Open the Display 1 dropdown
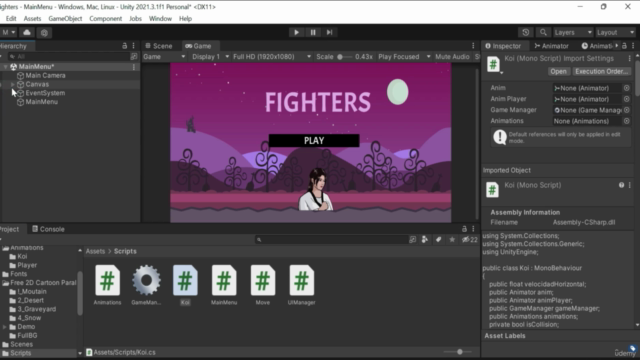 tap(210, 57)
